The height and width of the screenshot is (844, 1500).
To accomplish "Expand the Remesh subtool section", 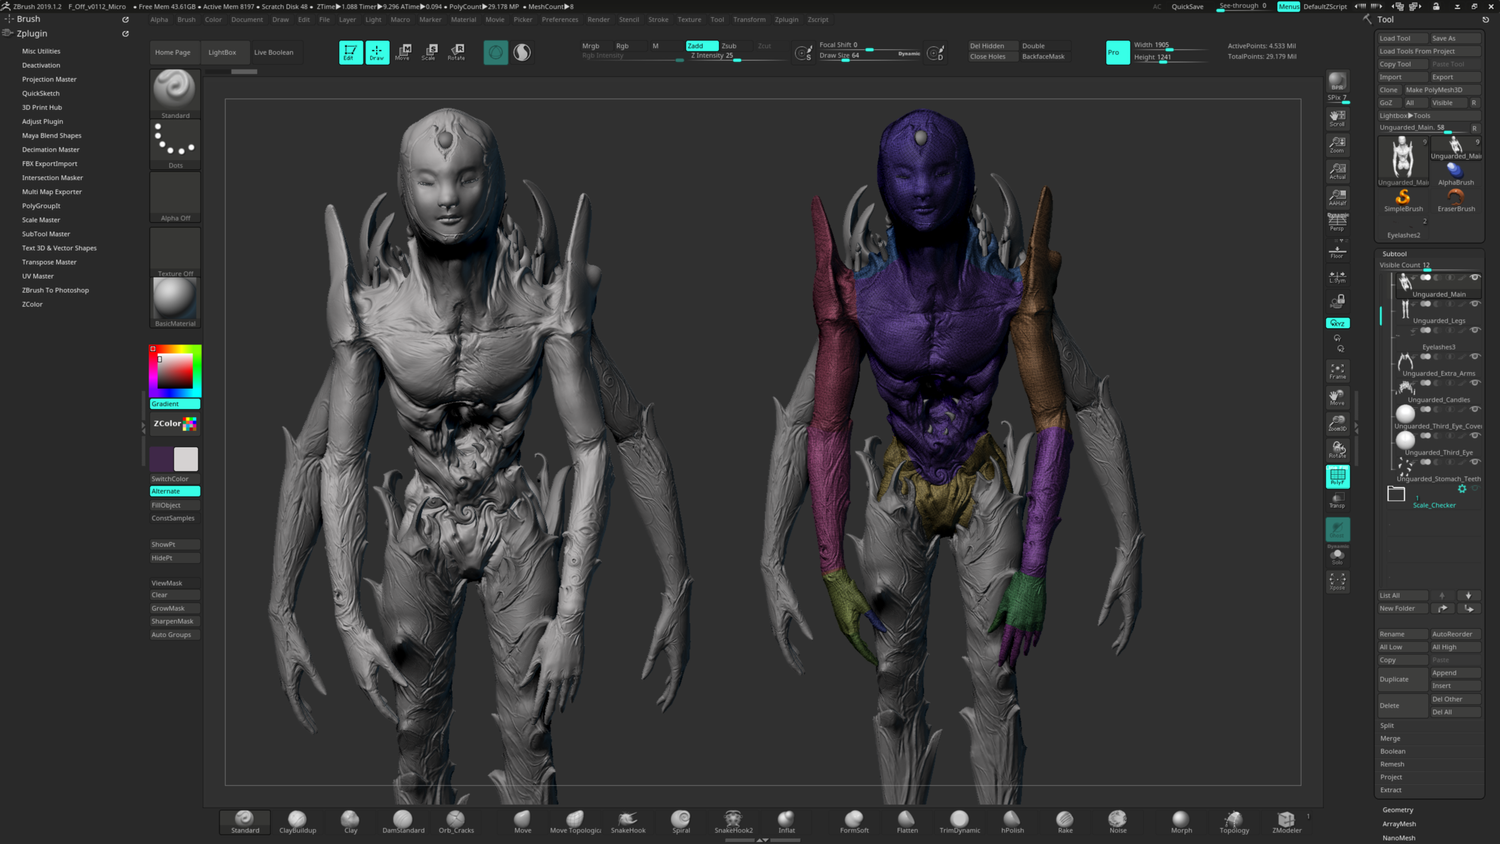I will (x=1392, y=764).
